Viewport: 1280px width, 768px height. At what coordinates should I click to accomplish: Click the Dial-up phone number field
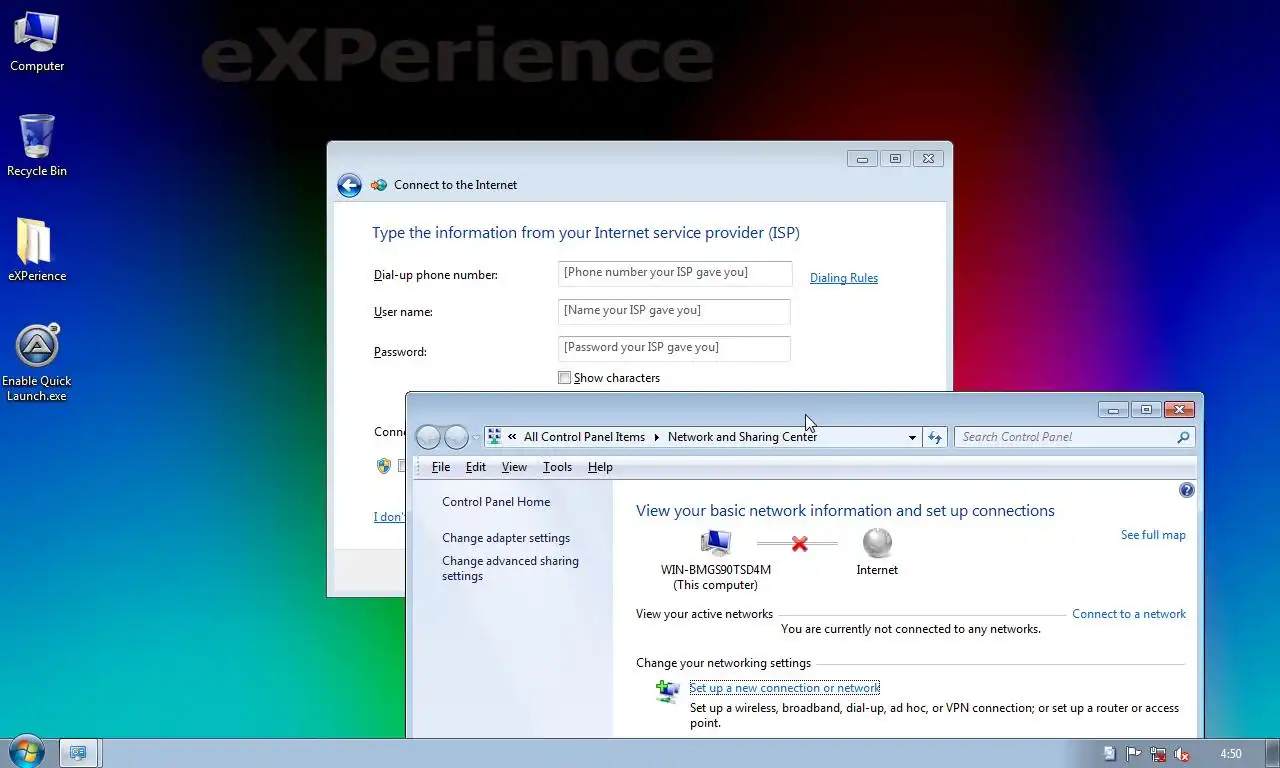(x=675, y=273)
